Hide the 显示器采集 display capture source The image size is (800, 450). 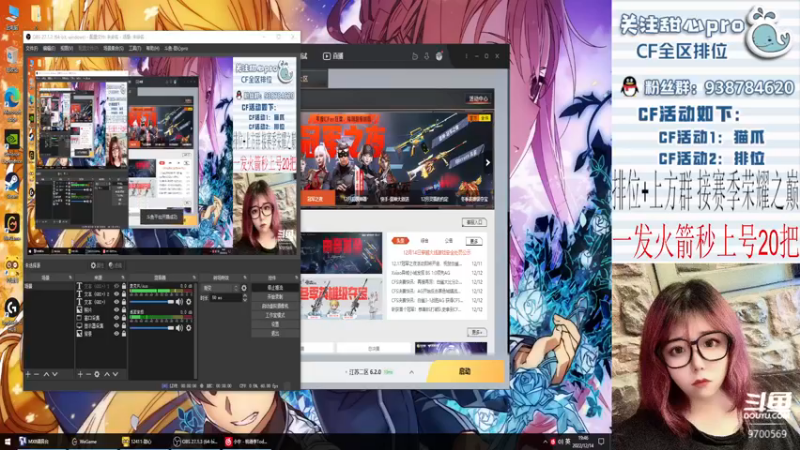point(116,326)
